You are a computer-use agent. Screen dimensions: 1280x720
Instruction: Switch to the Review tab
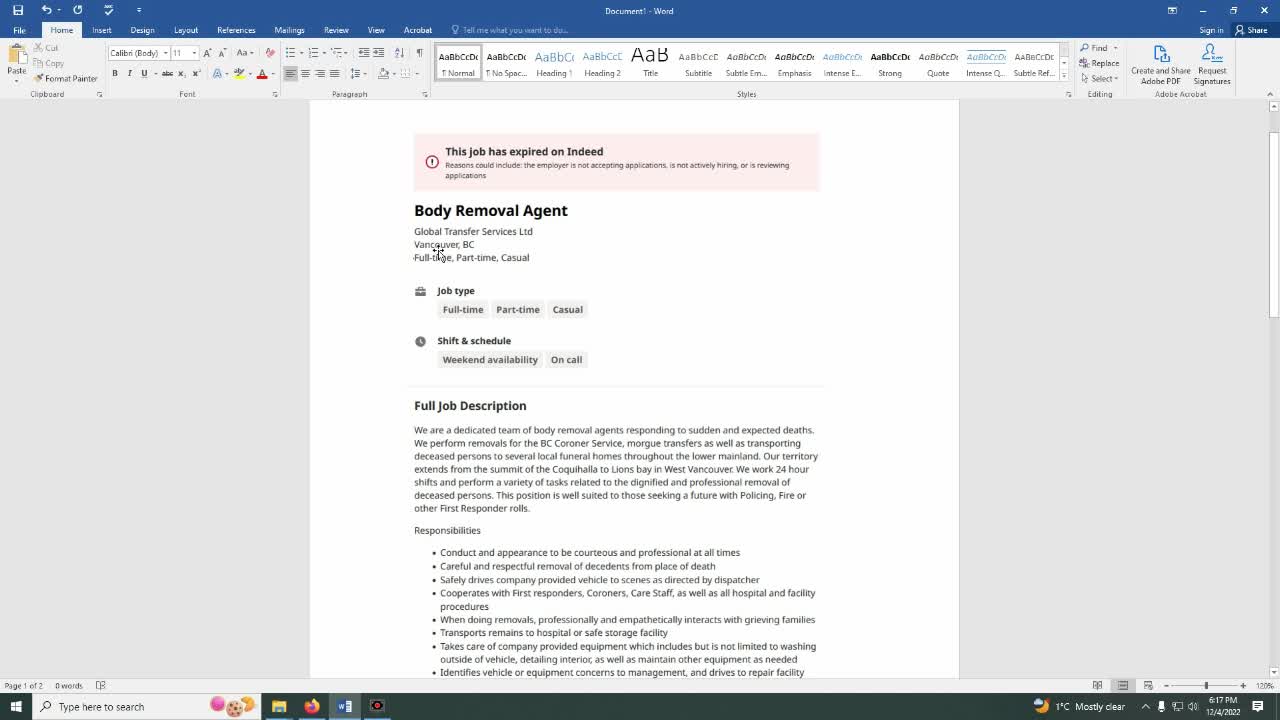pos(336,30)
